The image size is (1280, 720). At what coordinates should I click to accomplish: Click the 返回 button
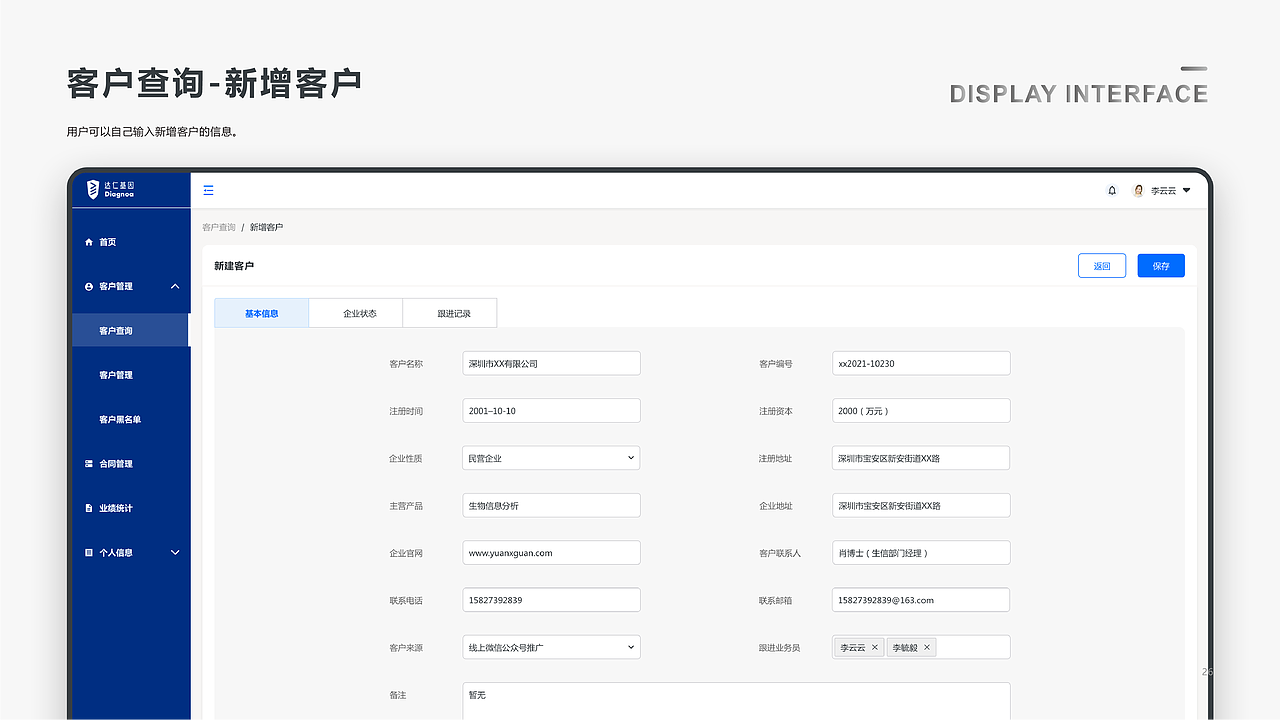pos(1102,266)
